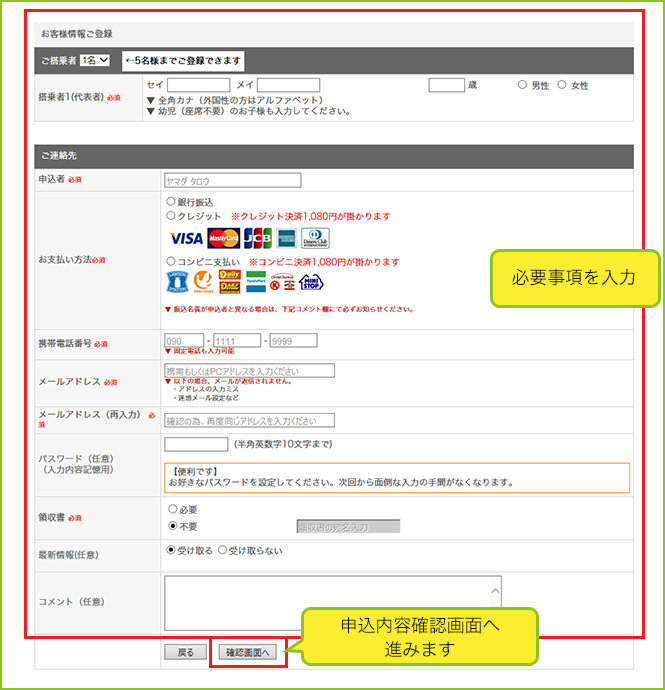The height and width of the screenshot is (690, 665).
Task: Select 受け取る for latest news
Action: tap(171, 550)
